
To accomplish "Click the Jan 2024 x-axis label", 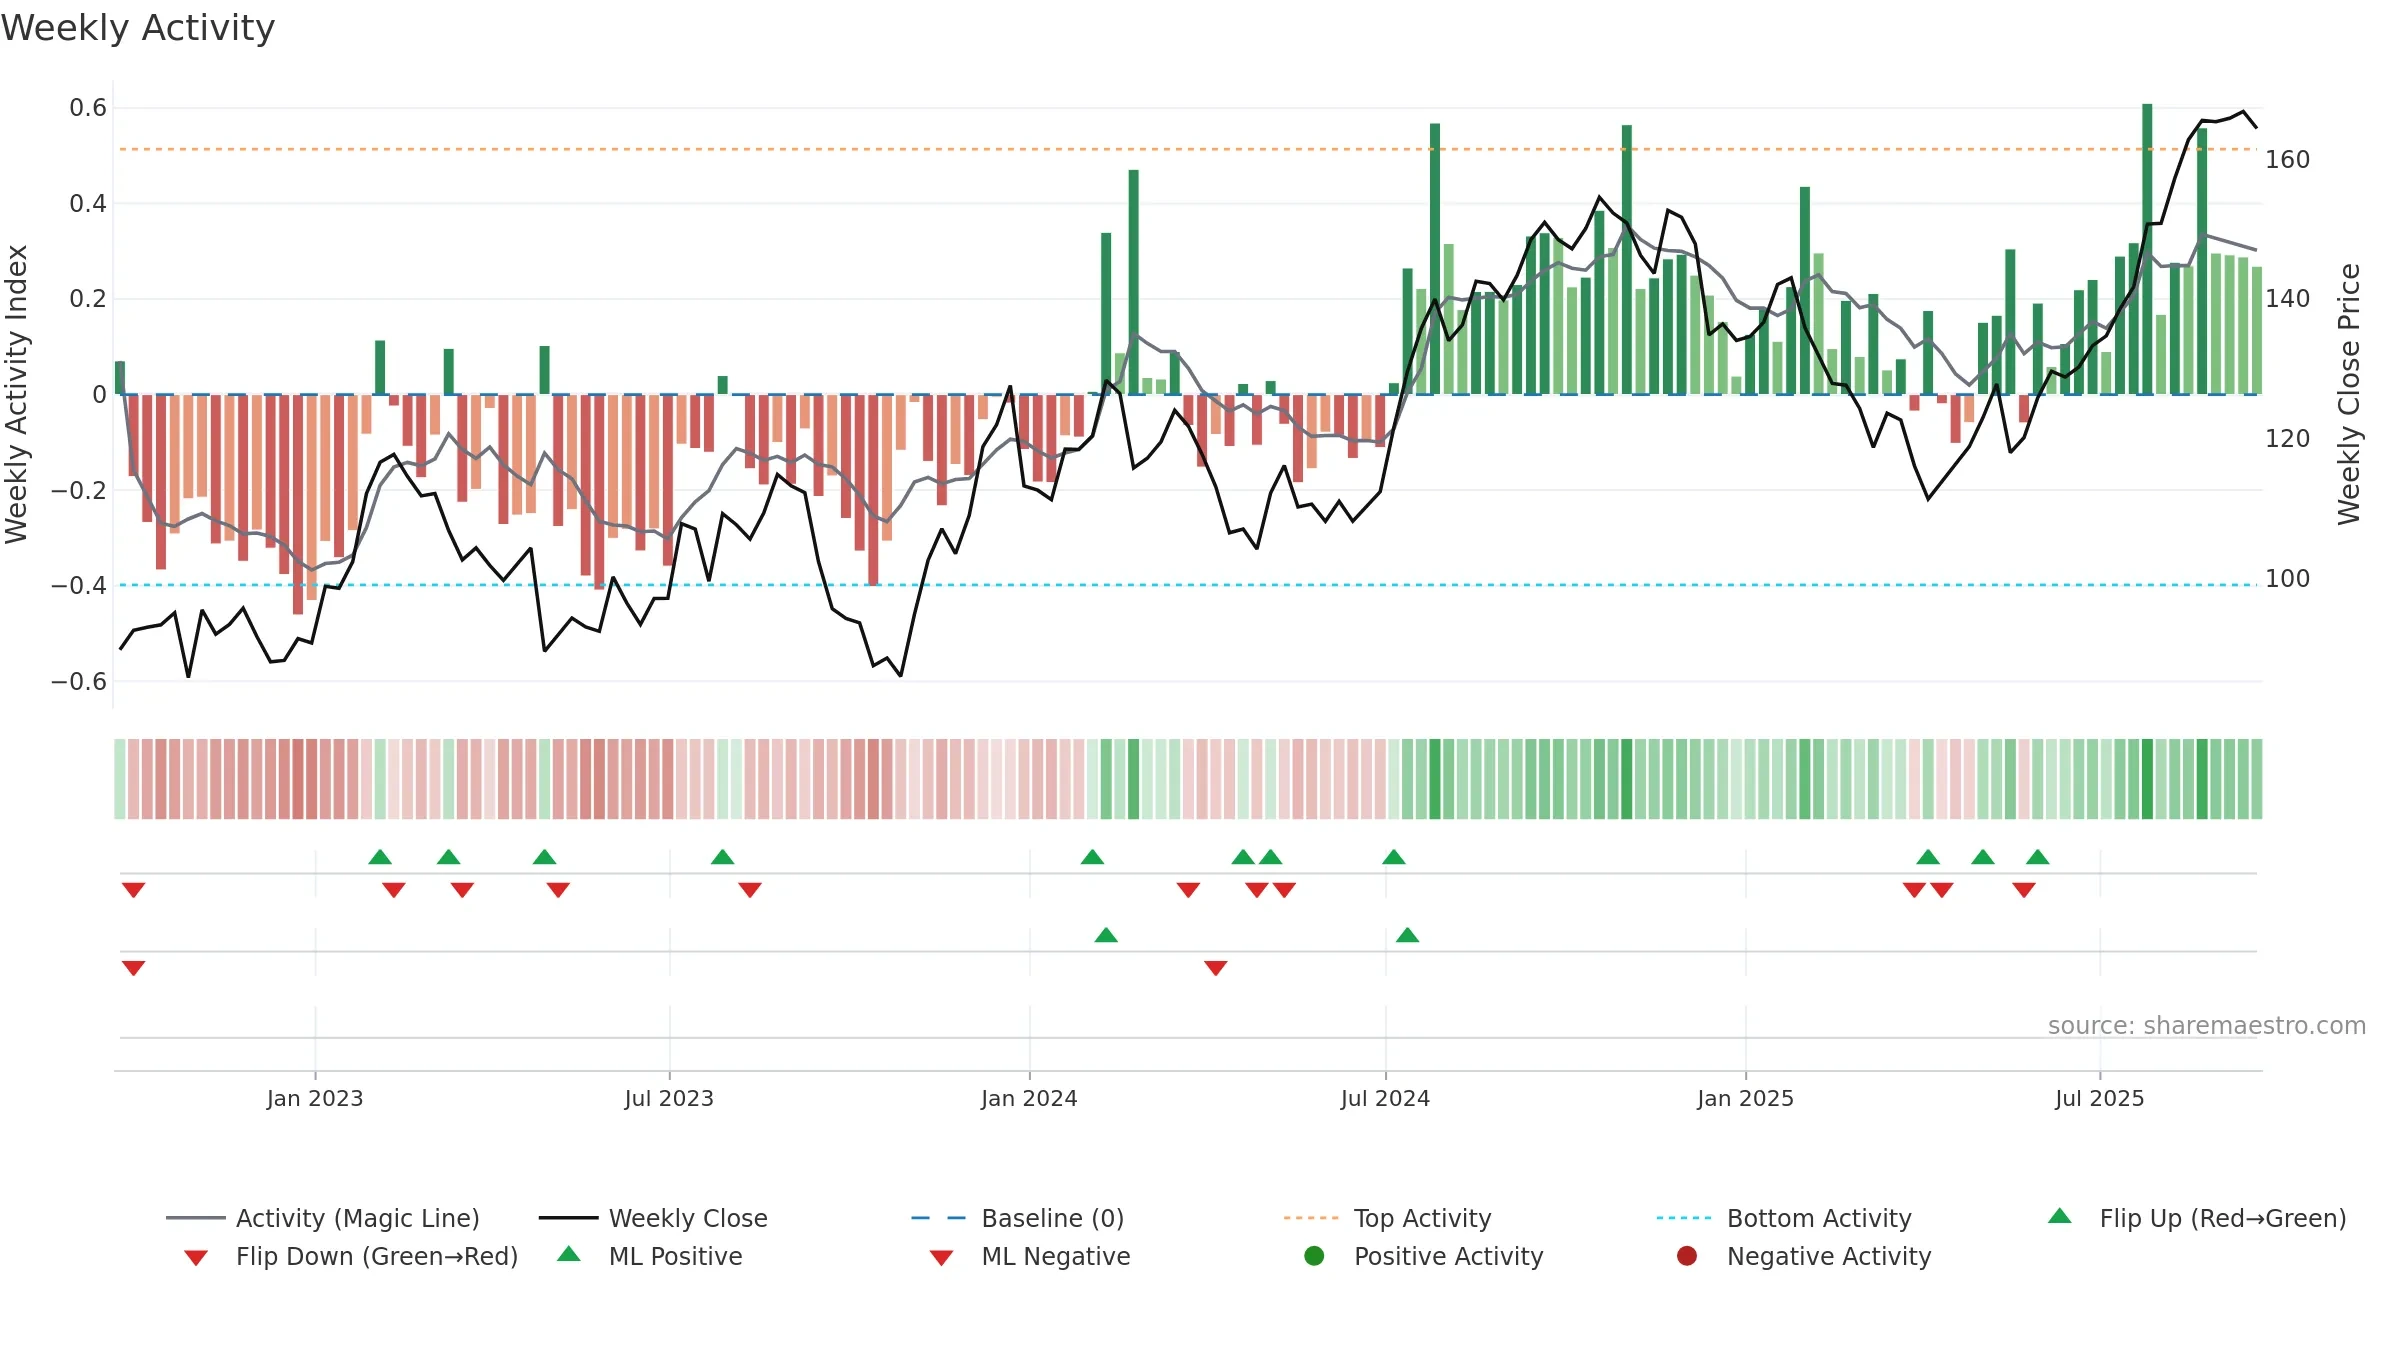I will 1029,1099.
